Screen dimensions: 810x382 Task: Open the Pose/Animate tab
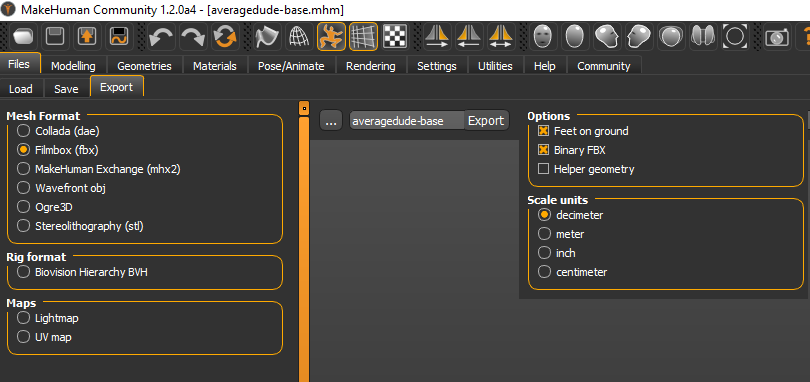coord(291,66)
